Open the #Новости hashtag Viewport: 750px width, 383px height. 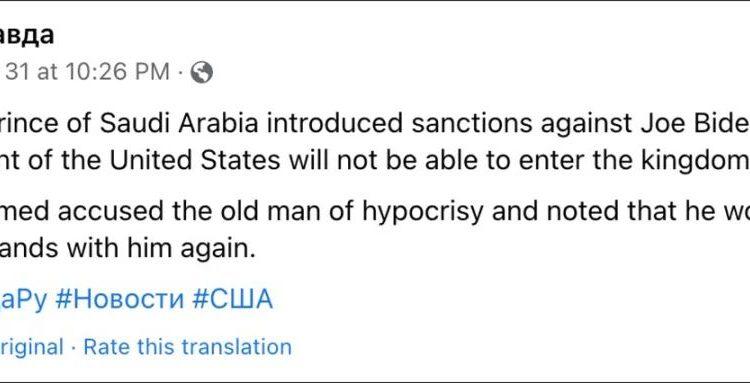coord(120,300)
